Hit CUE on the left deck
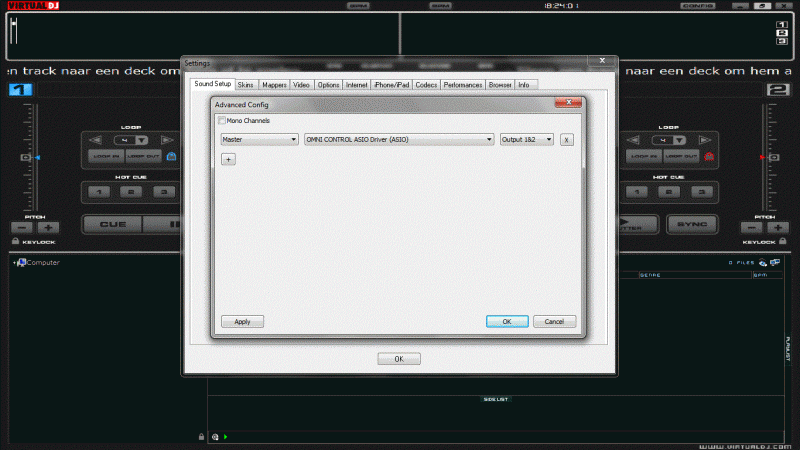The height and width of the screenshot is (450, 800). pyautogui.click(x=113, y=224)
